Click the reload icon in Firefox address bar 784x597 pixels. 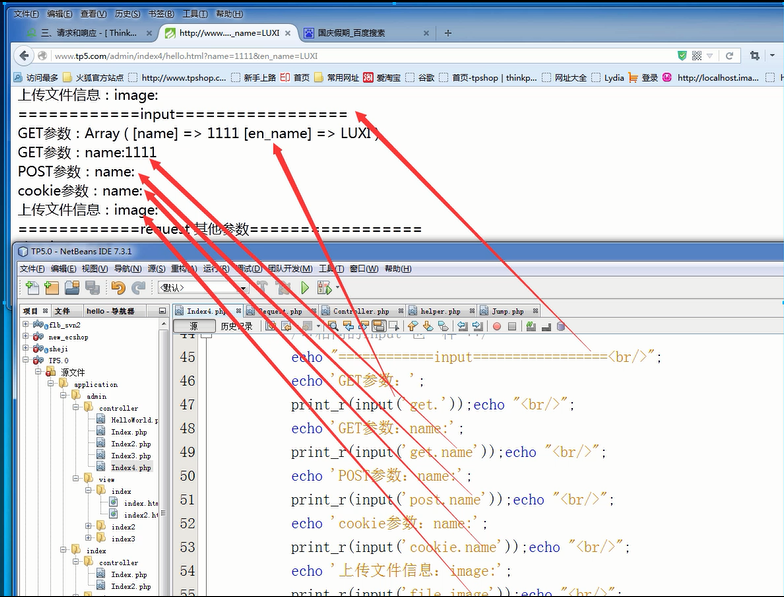click(730, 56)
